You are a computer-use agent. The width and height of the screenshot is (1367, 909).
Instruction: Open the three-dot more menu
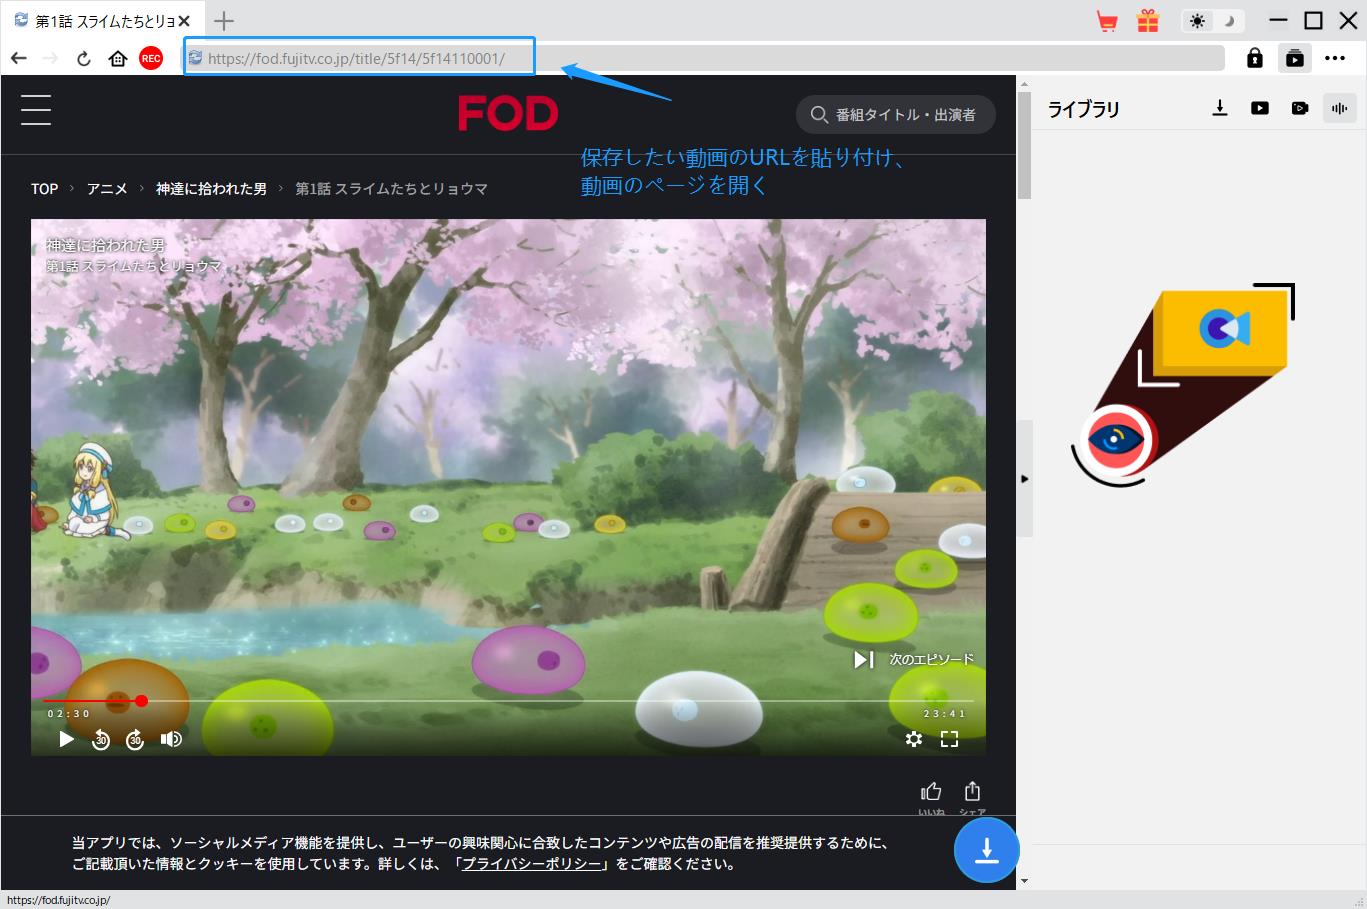1335,58
